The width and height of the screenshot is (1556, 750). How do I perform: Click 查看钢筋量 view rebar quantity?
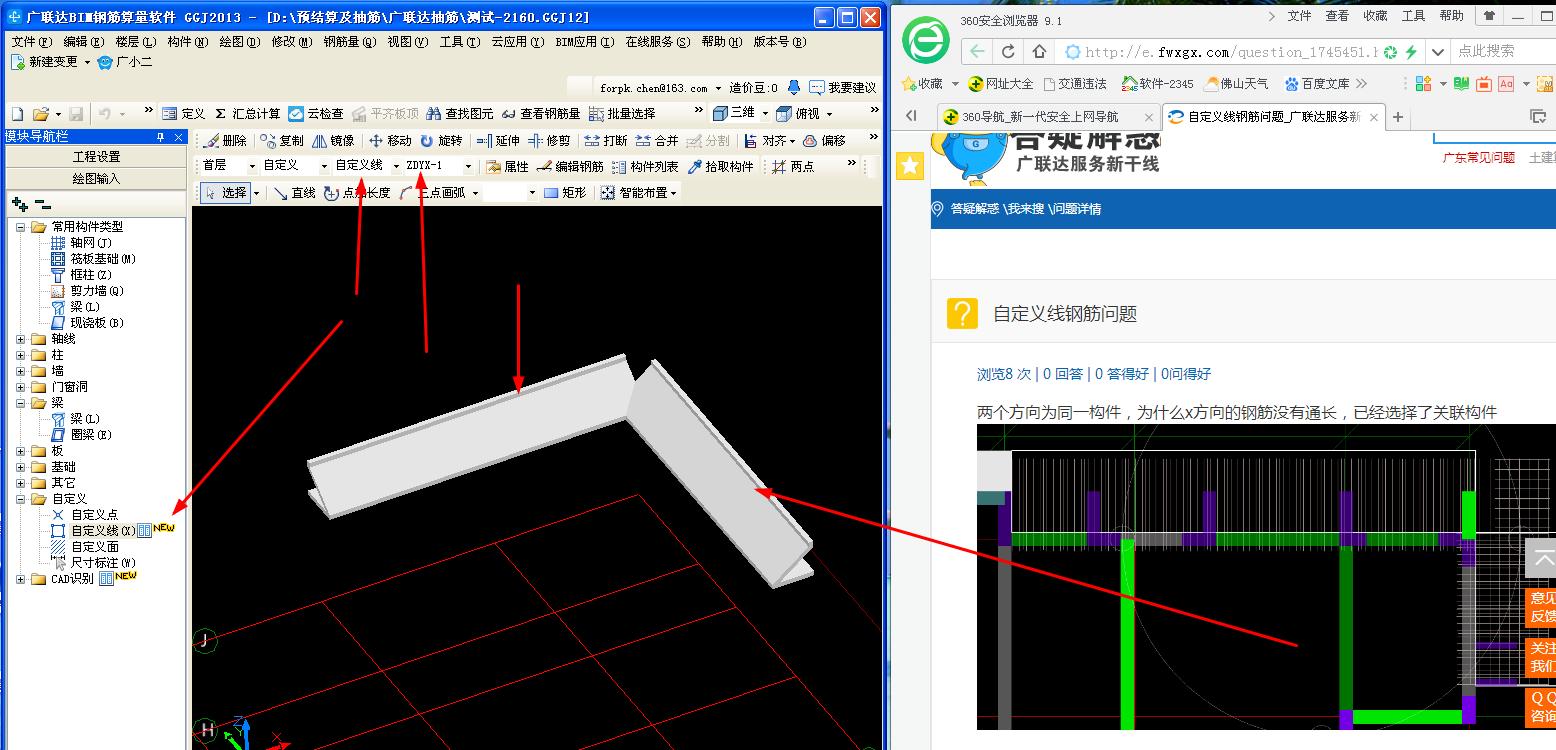[x=541, y=114]
